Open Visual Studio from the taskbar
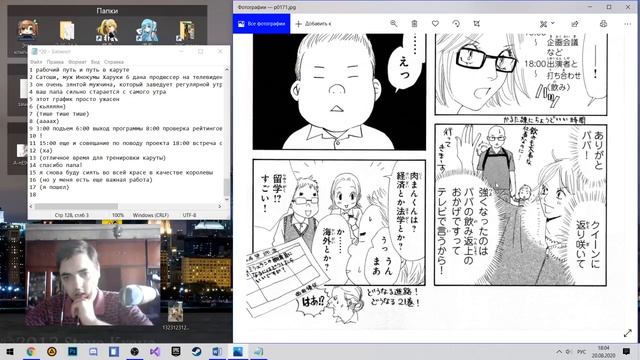This screenshot has height=360, width=640. pyautogui.click(x=155, y=351)
